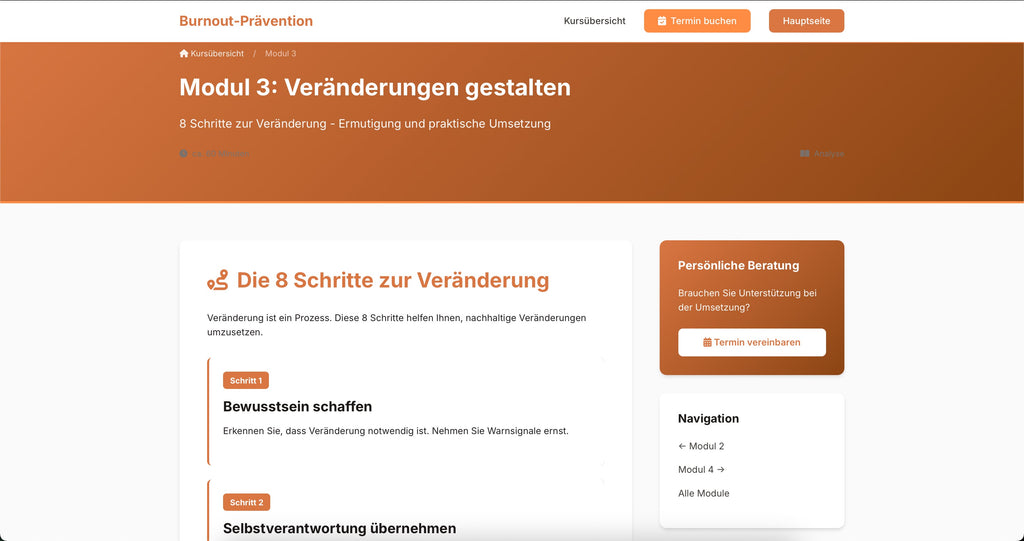Click the Termin vereinbaren button
1024x541 pixels.
(752, 342)
